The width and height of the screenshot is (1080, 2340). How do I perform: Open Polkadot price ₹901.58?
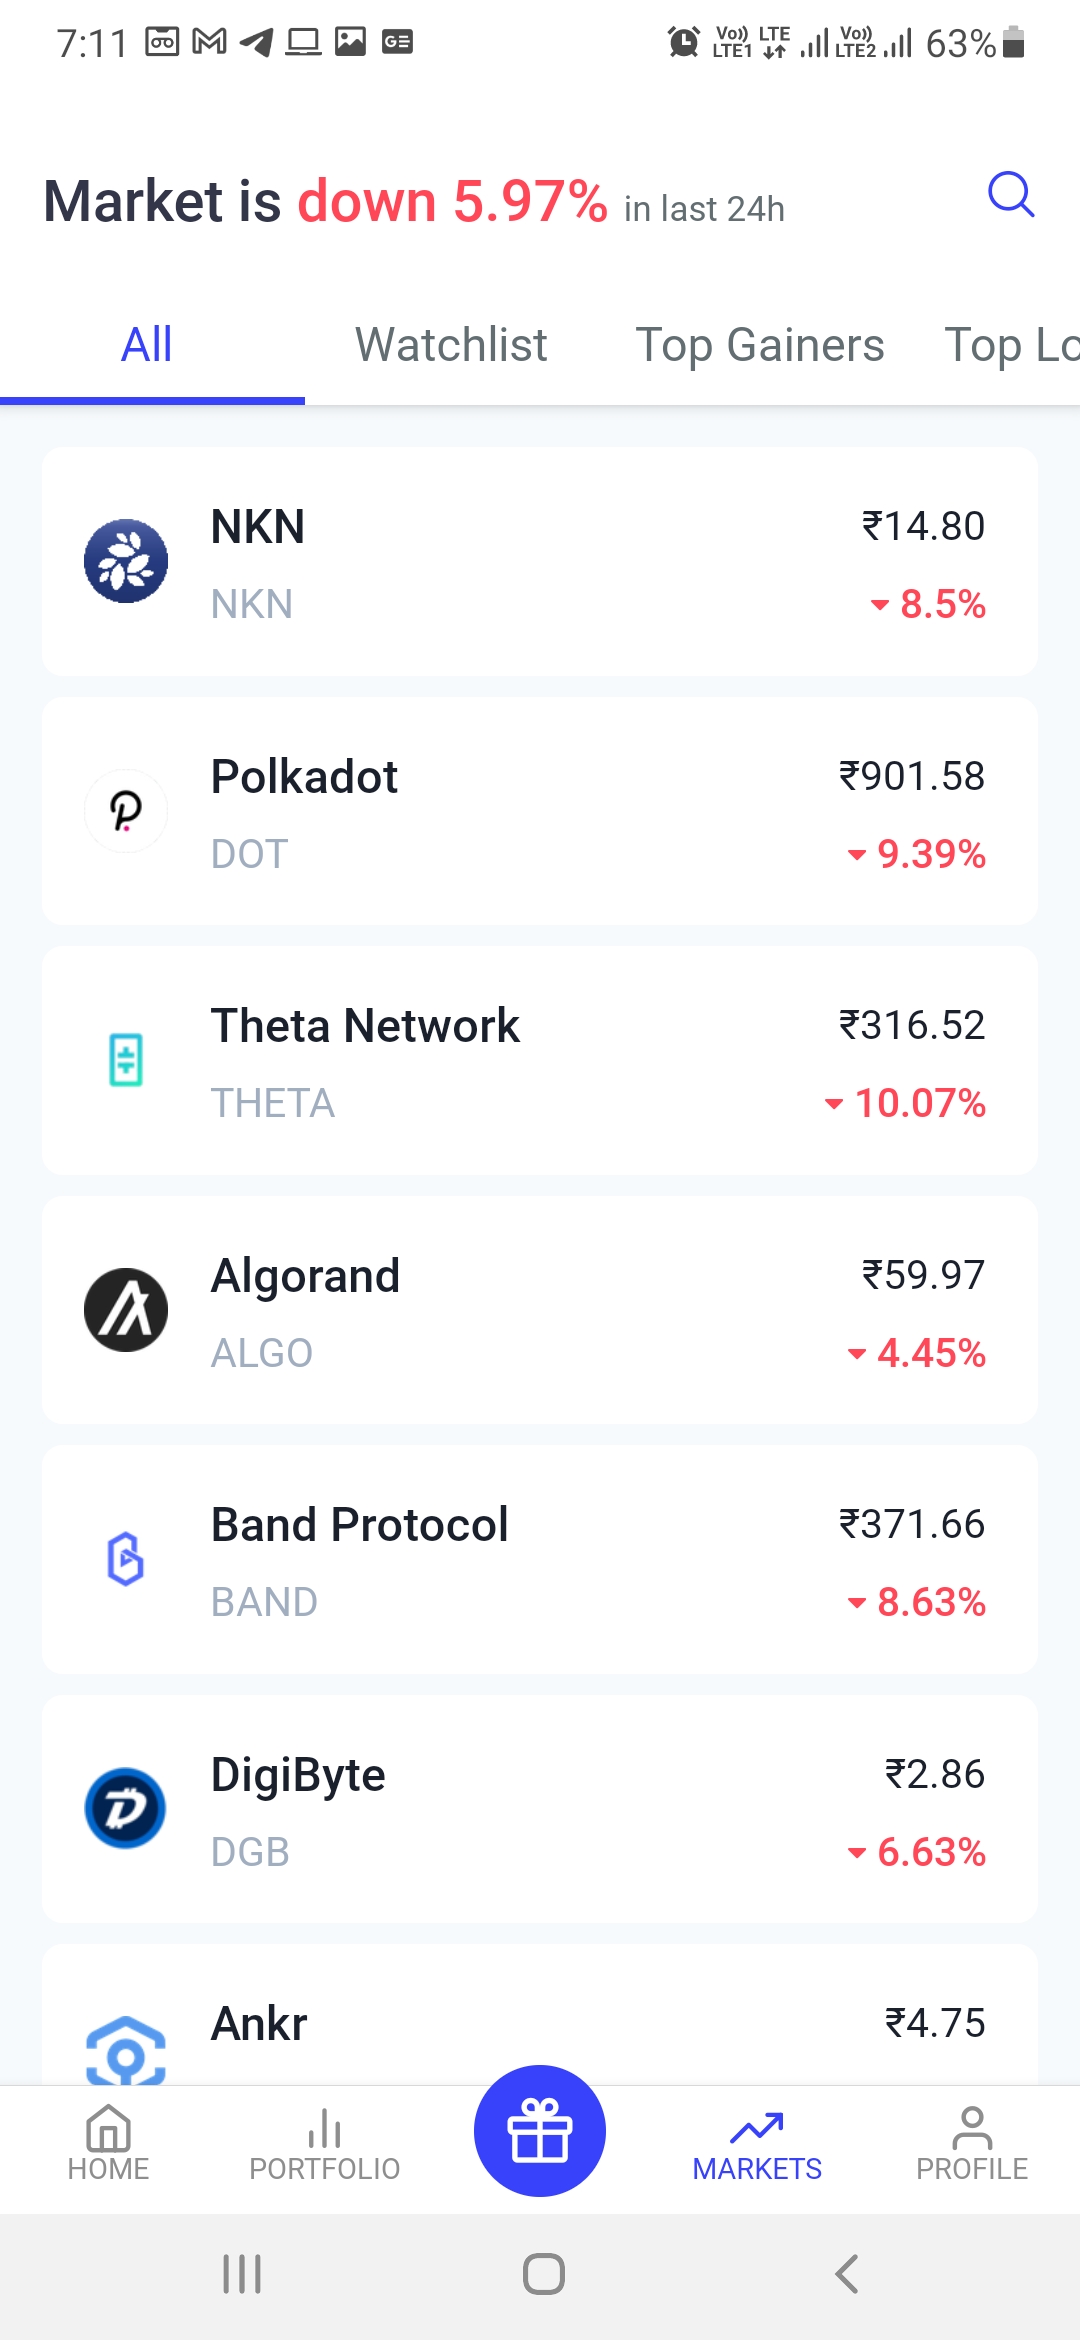(x=911, y=776)
